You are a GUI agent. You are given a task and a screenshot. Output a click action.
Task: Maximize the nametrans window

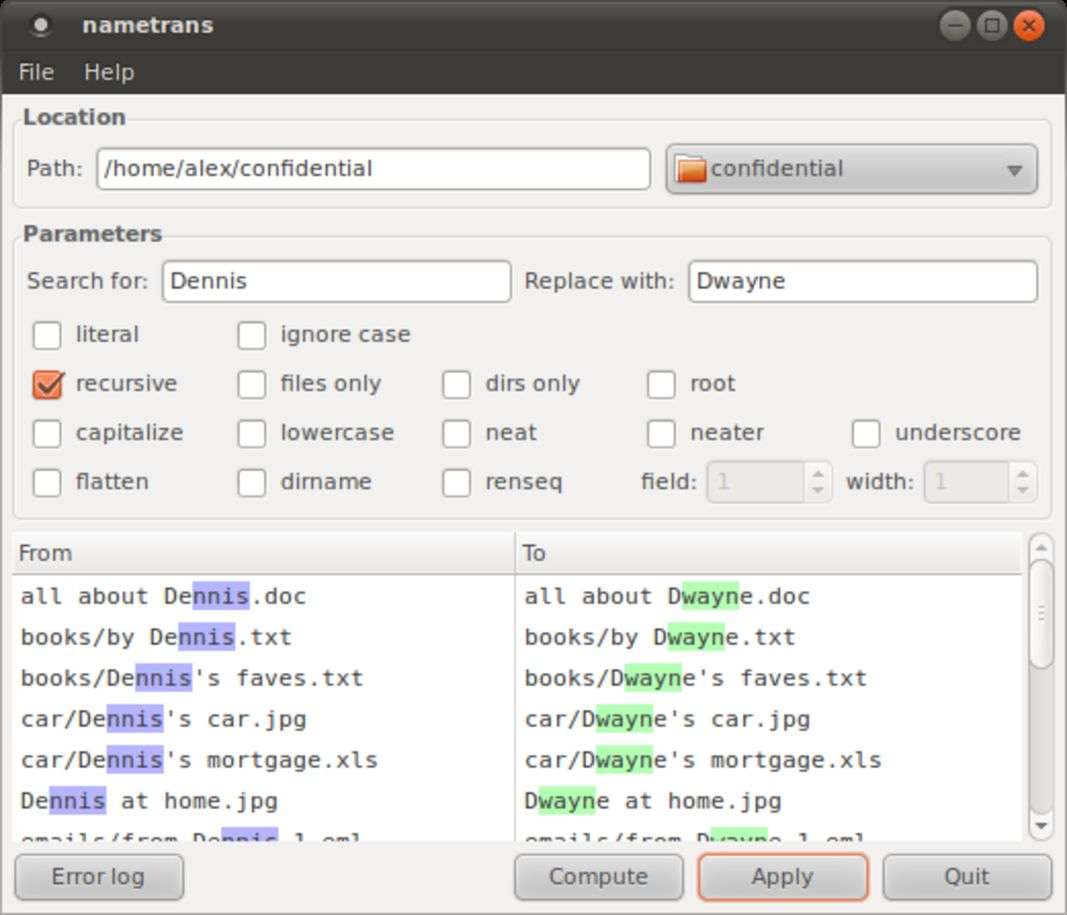pos(991,25)
